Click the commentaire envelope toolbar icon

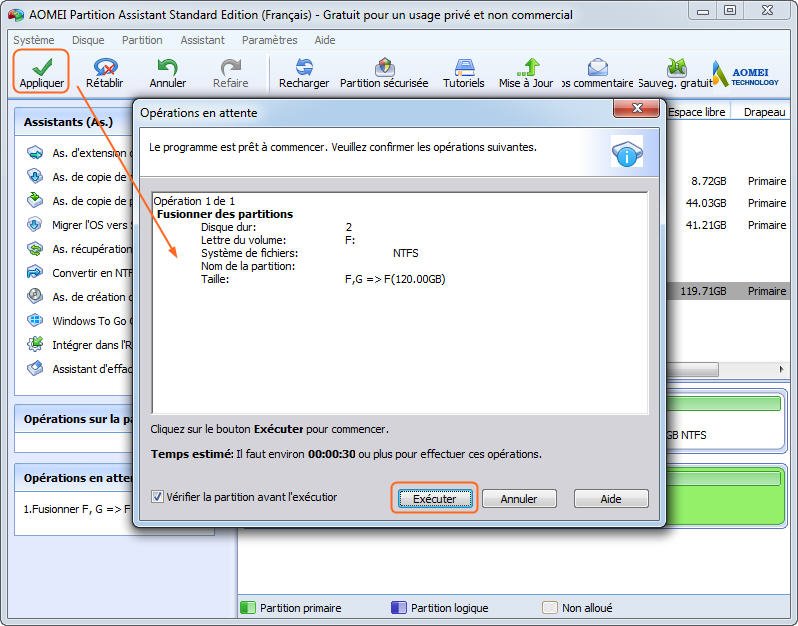coord(597,67)
